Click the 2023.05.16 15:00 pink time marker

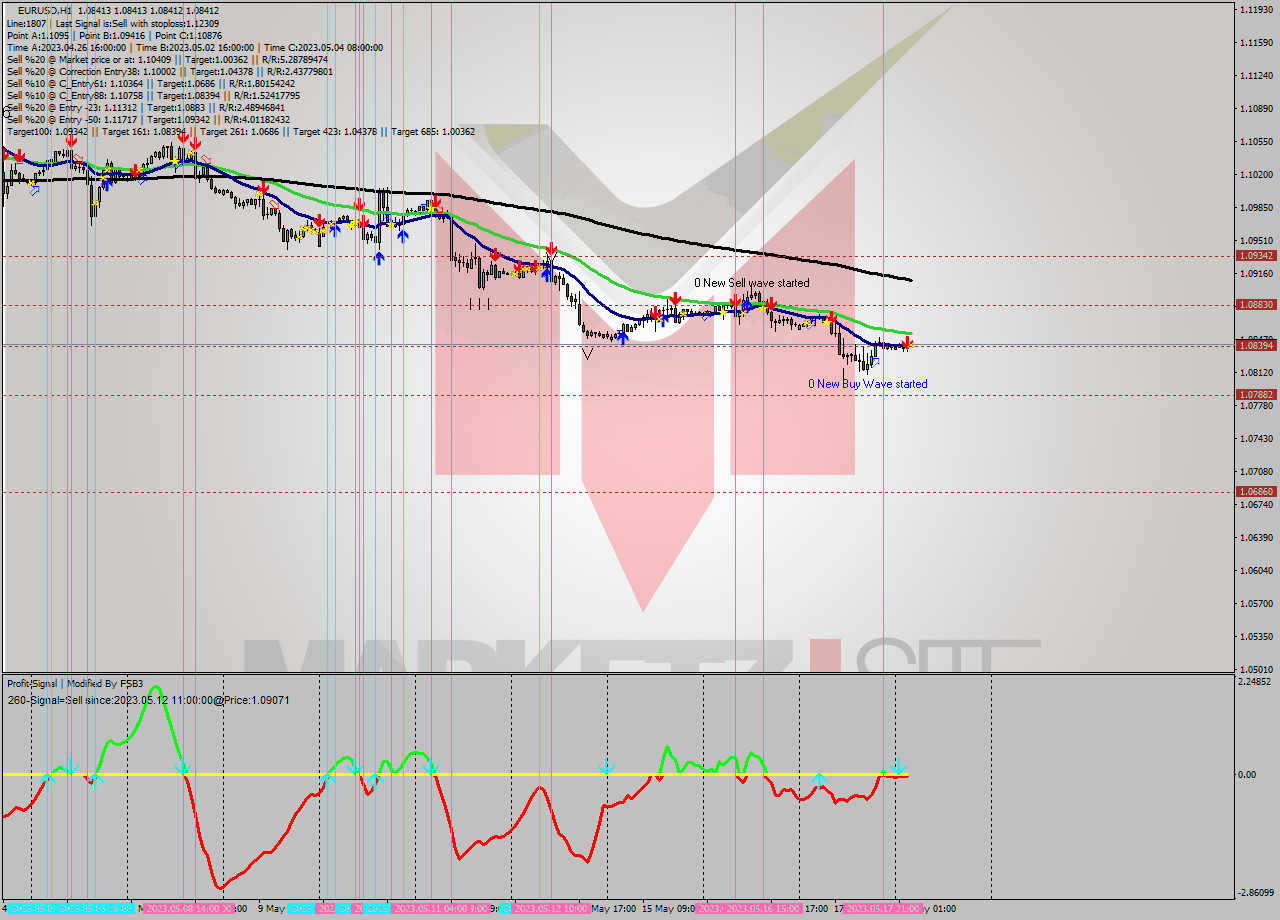pos(761,909)
